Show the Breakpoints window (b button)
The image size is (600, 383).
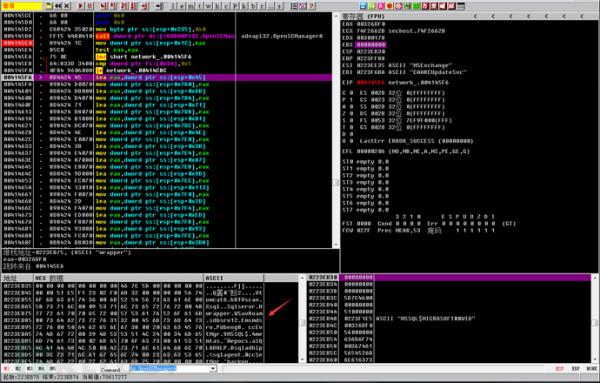pyautogui.click(x=253, y=6)
